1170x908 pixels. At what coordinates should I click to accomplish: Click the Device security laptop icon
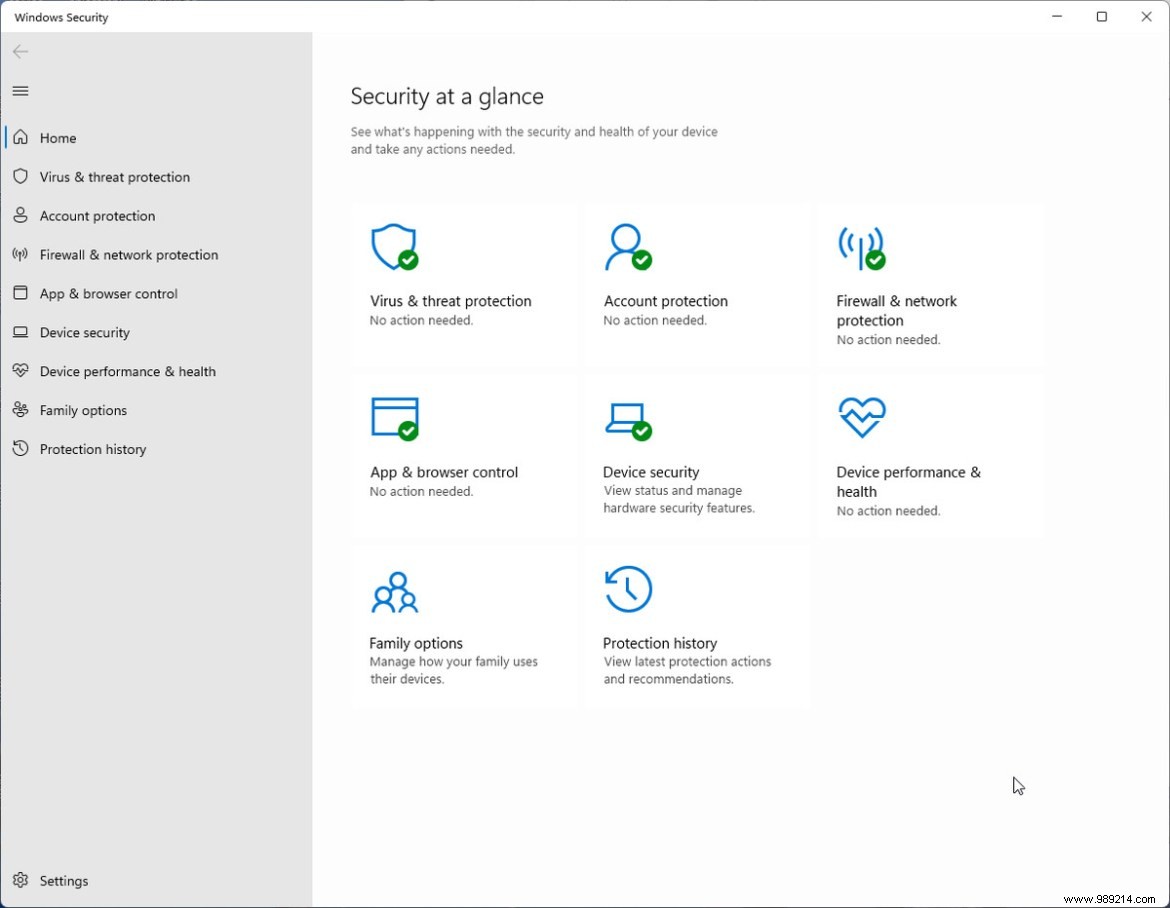click(x=628, y=418)
